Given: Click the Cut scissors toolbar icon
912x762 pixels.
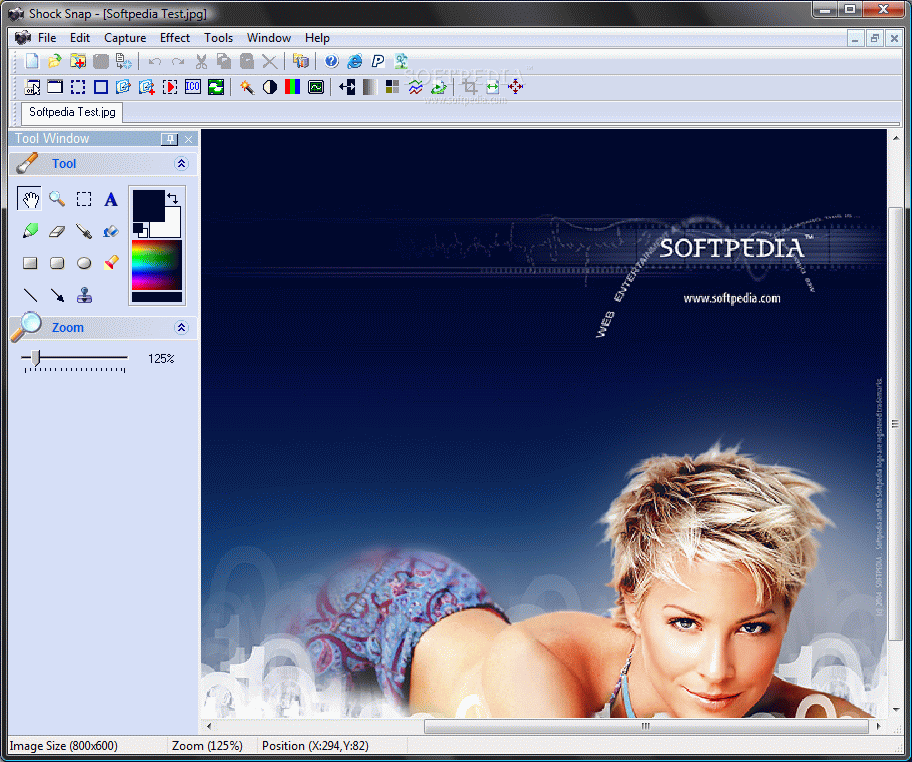Looking at the screenshot, I should pos(201,61).
